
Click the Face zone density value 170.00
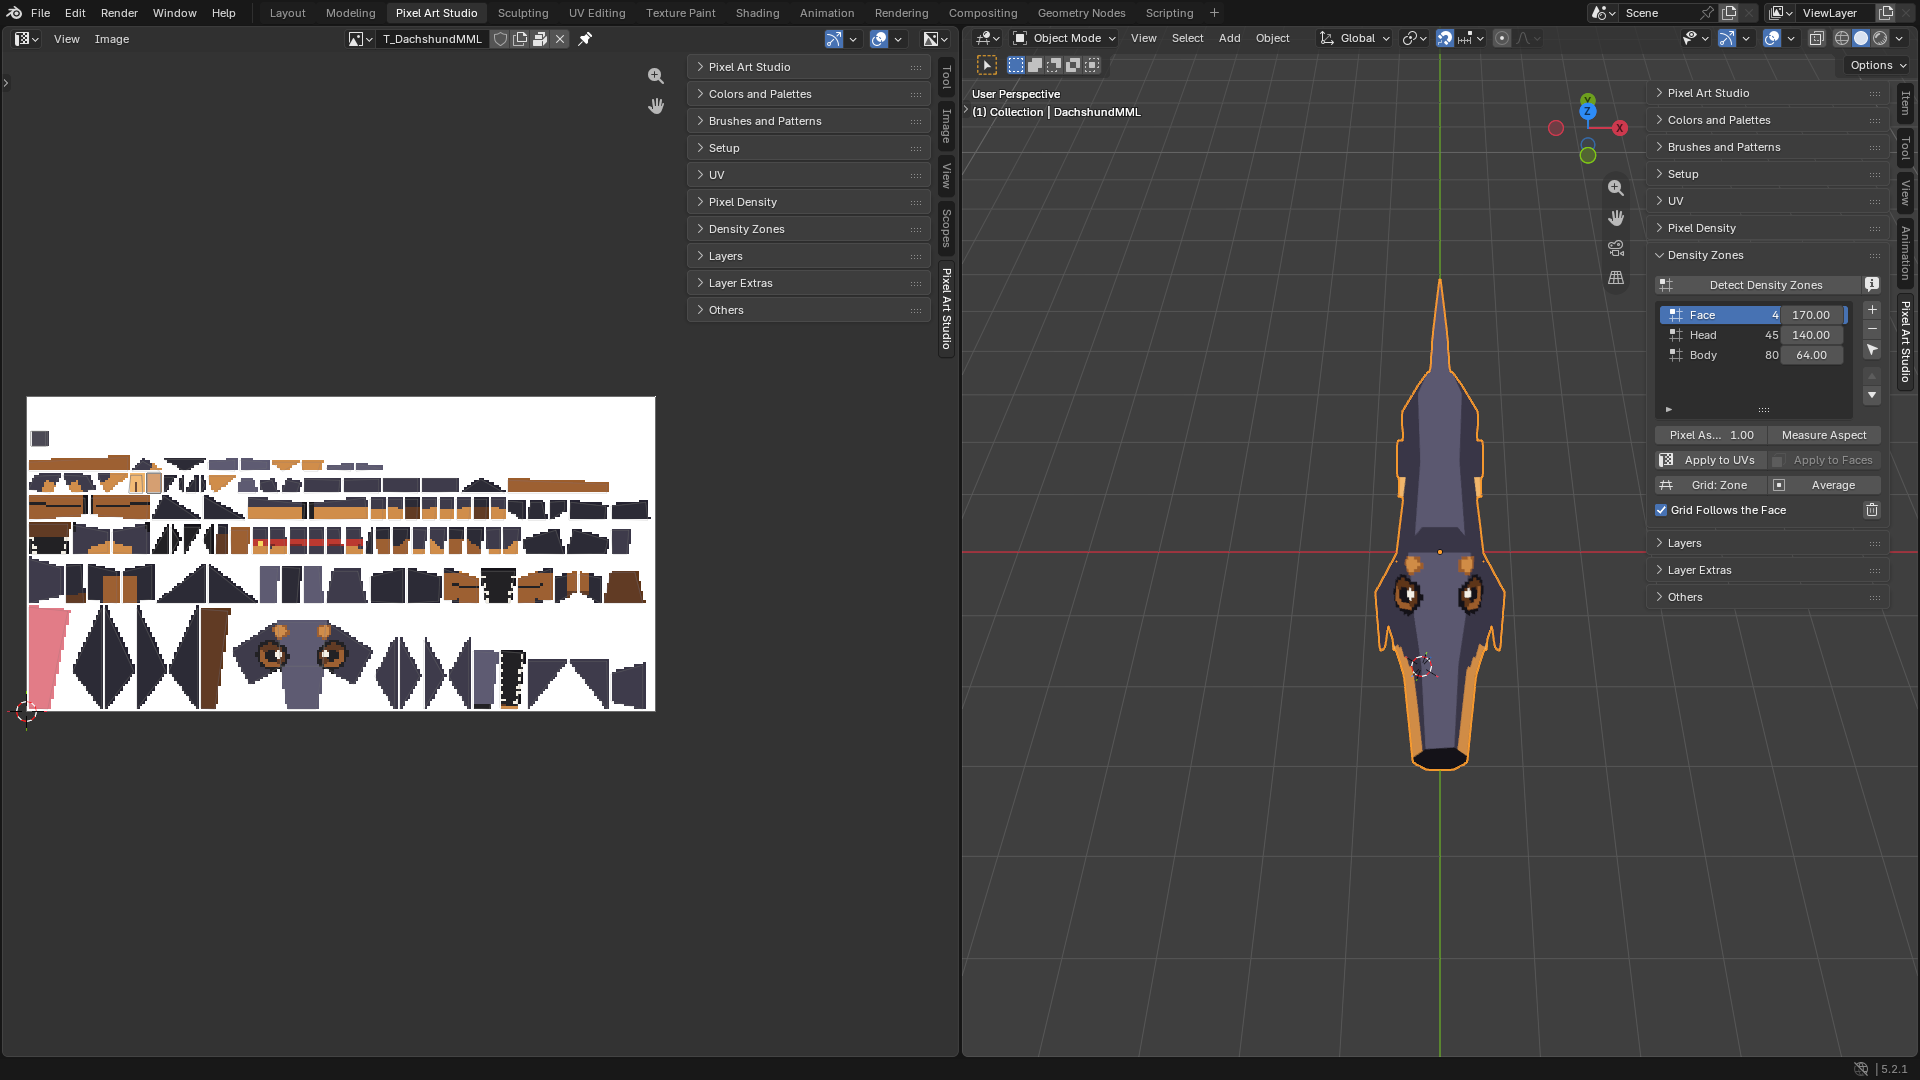pyautogui.click(x=1811, y=315)
